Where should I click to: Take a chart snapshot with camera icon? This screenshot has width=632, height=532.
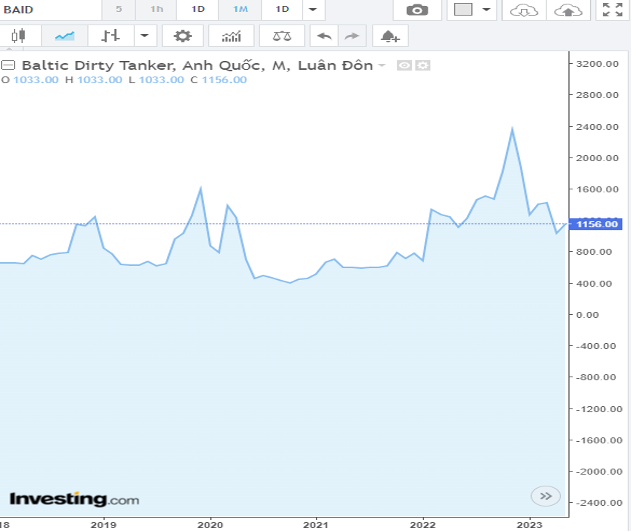pyautogui.click(x=417, y=10)
